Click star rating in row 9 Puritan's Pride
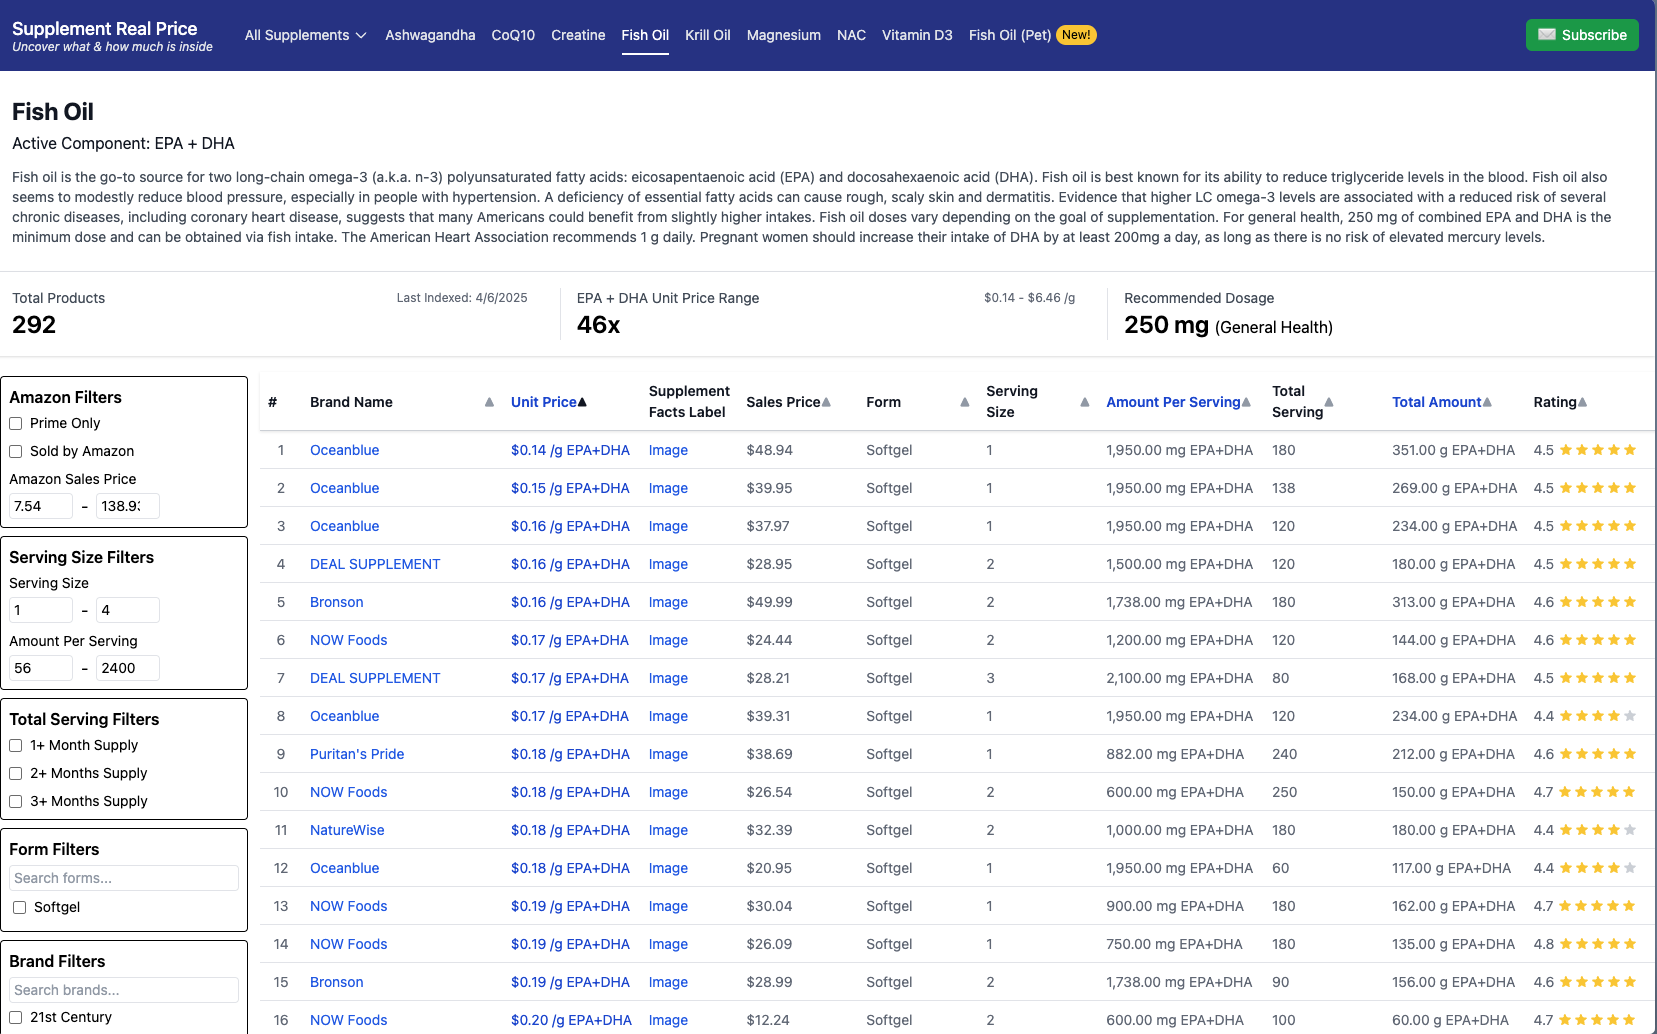The height and width of the screenshot is (1034, 1657). coord(1598,754)
